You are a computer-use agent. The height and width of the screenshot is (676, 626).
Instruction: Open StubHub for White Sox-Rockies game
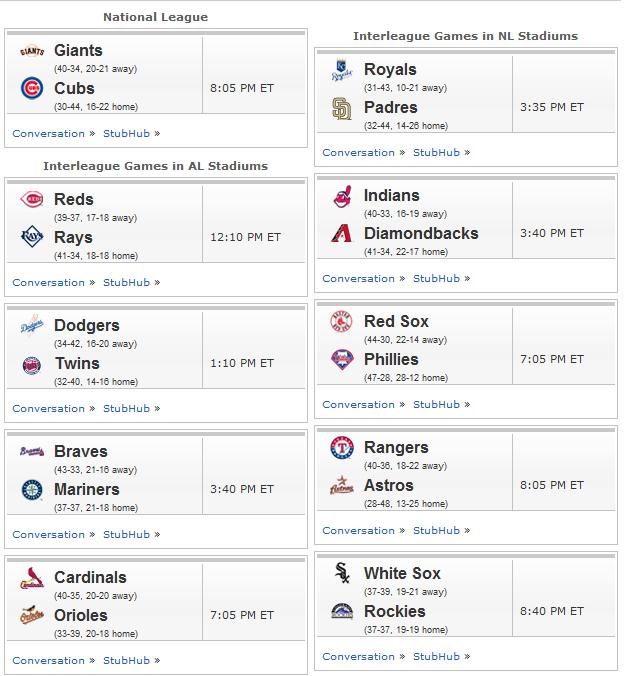pyautogui.click(x=436, y=657)
